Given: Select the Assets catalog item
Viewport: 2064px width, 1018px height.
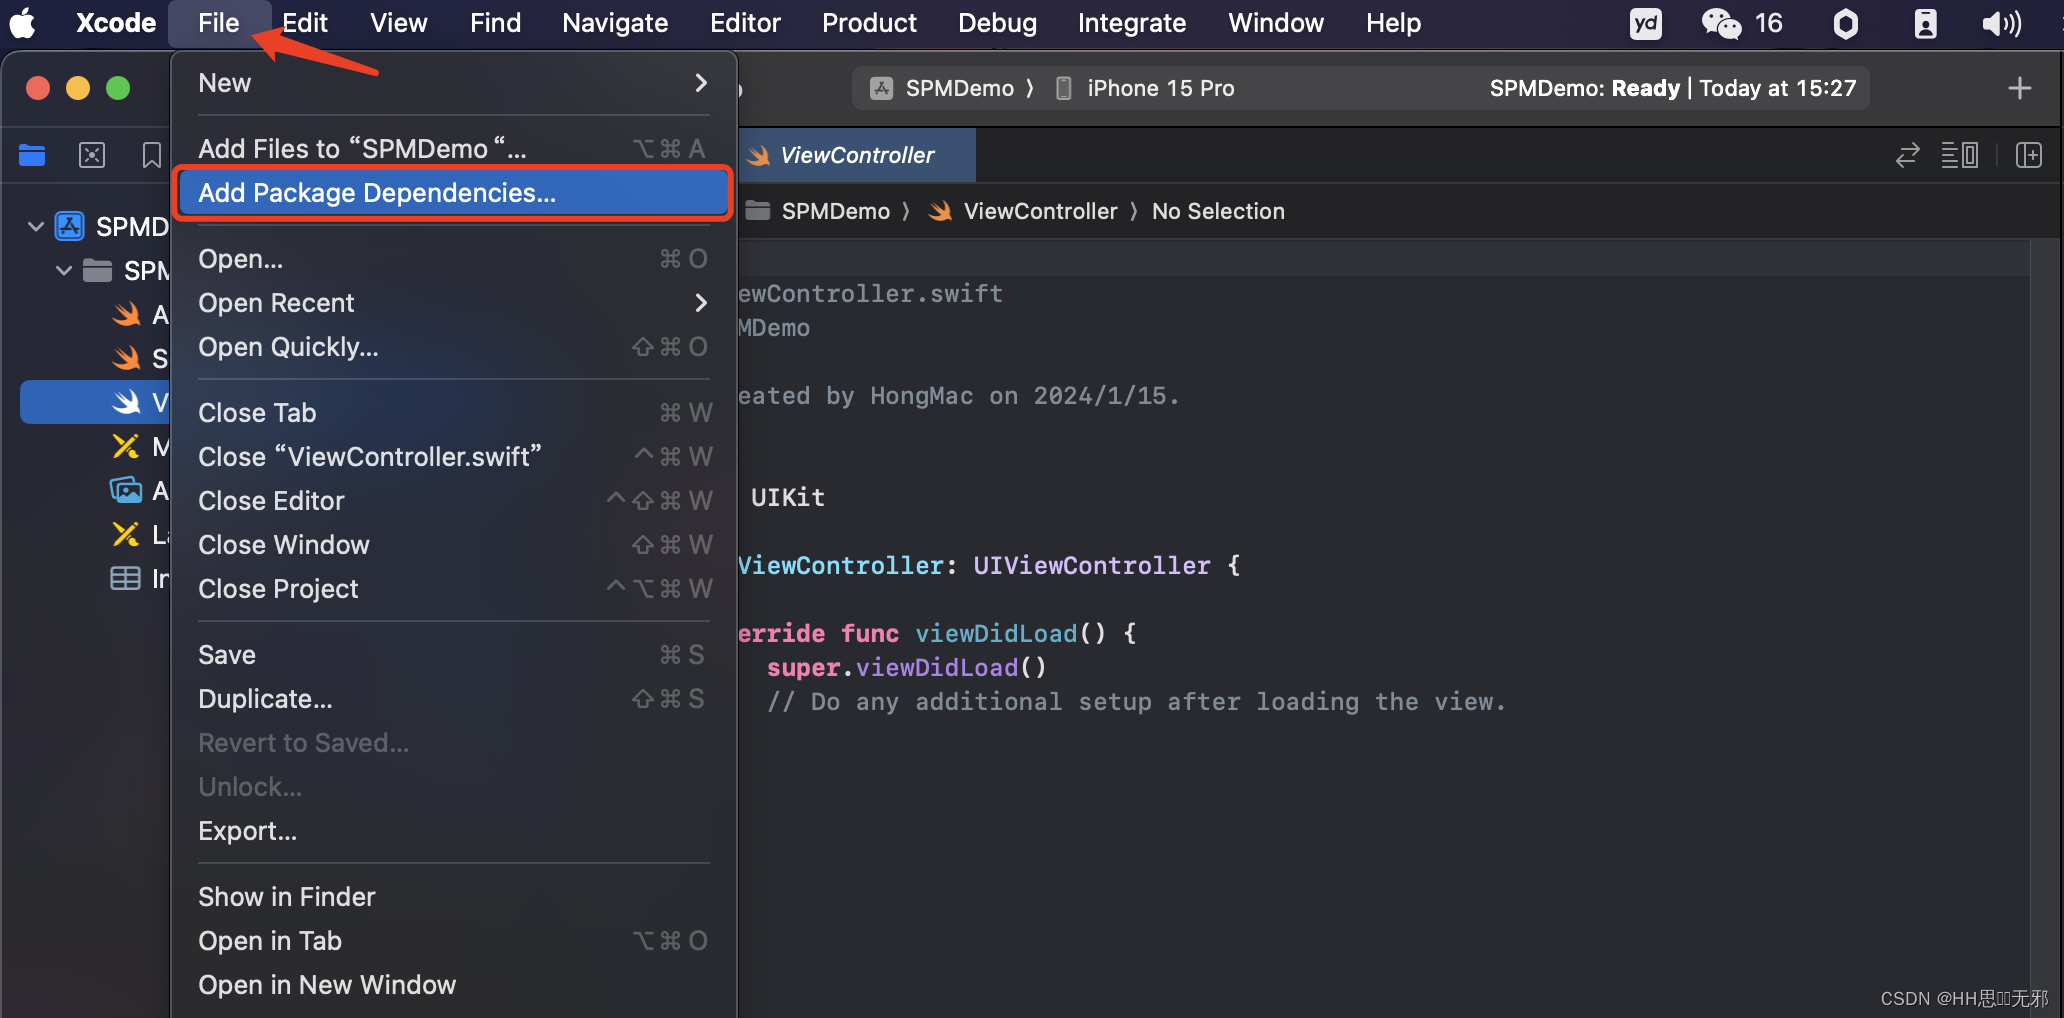Looking at the screenshot, I should pos(140,491).
